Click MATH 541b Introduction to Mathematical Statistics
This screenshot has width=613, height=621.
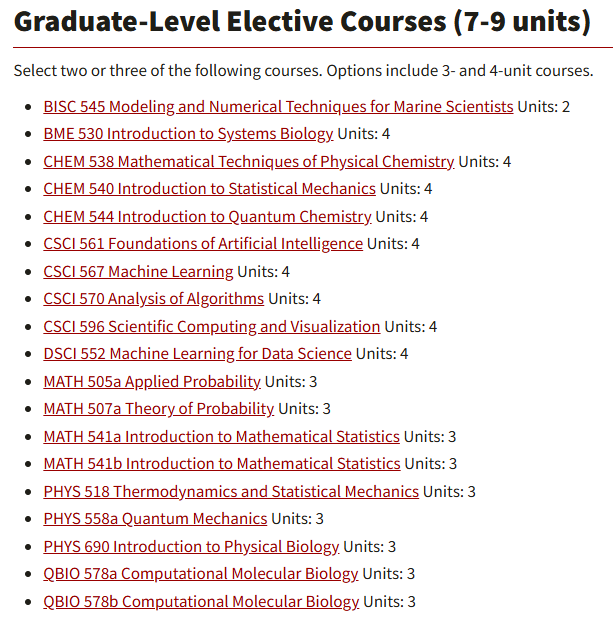[222, 463]
